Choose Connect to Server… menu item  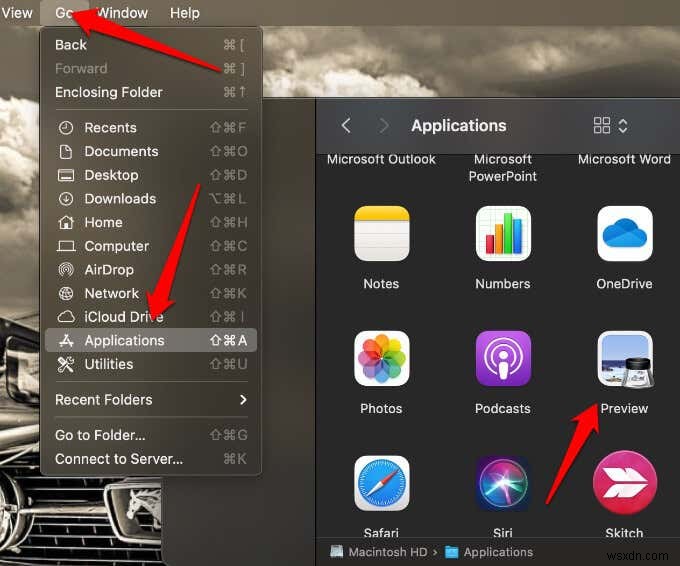151,459
